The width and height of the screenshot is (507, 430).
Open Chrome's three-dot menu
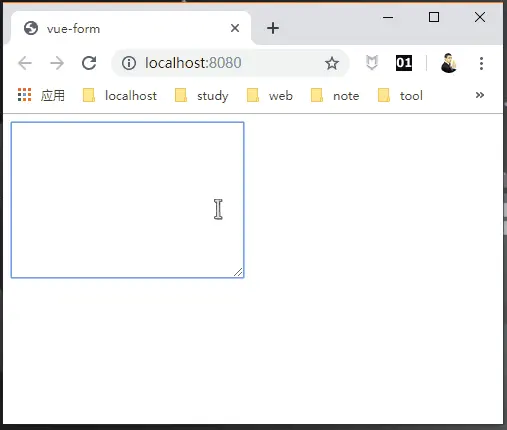click(481, 63)
